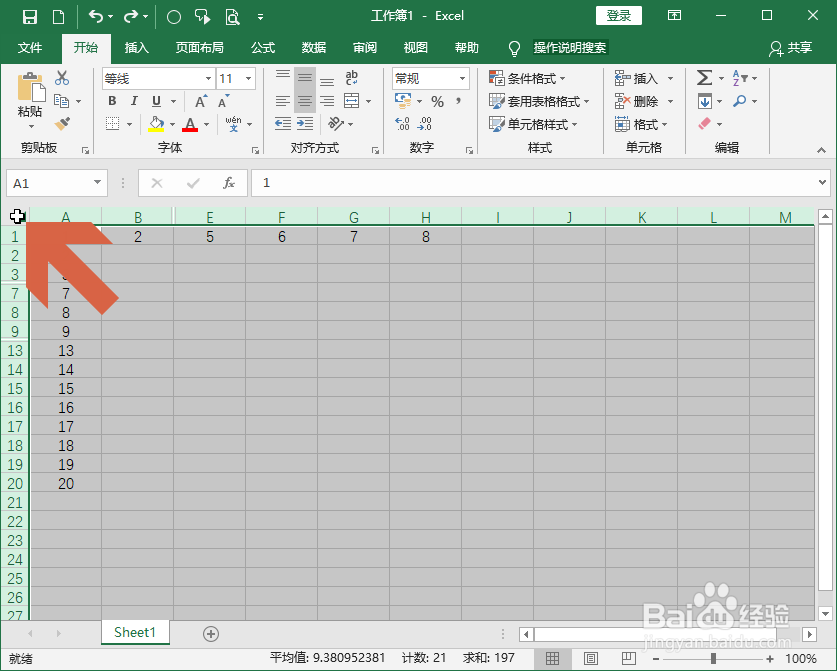Viewport: 837px width, 671px height.
Task: Set middle vertical alignment
Action: click(305, 78)
